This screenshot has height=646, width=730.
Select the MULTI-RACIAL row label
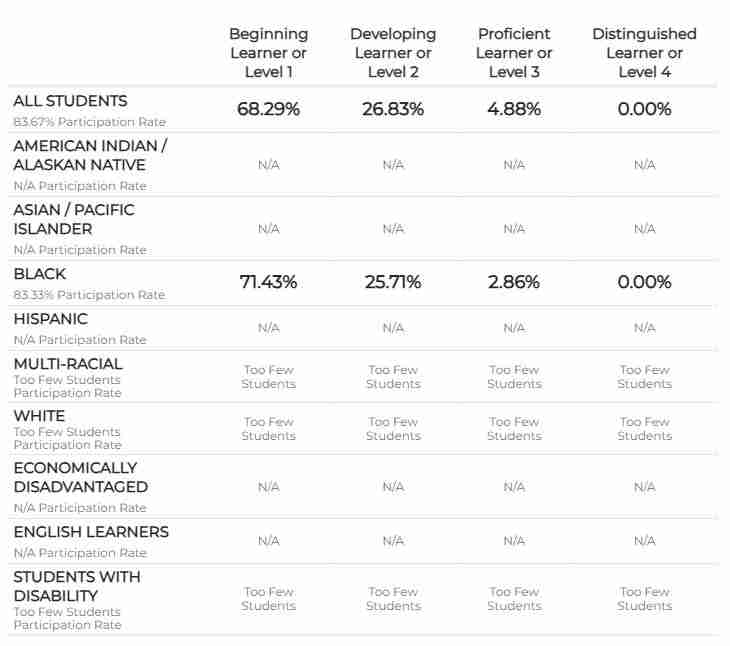point(68,364)
